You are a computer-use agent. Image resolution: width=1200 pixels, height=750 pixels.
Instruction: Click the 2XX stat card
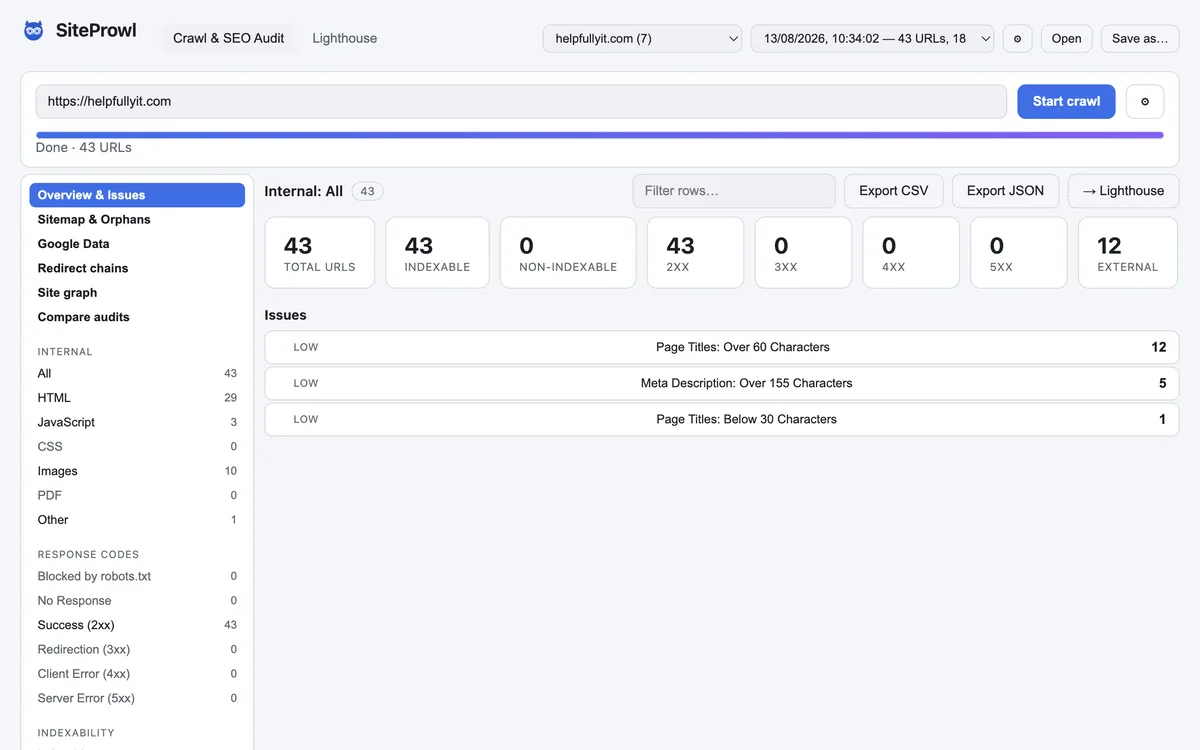696,253
